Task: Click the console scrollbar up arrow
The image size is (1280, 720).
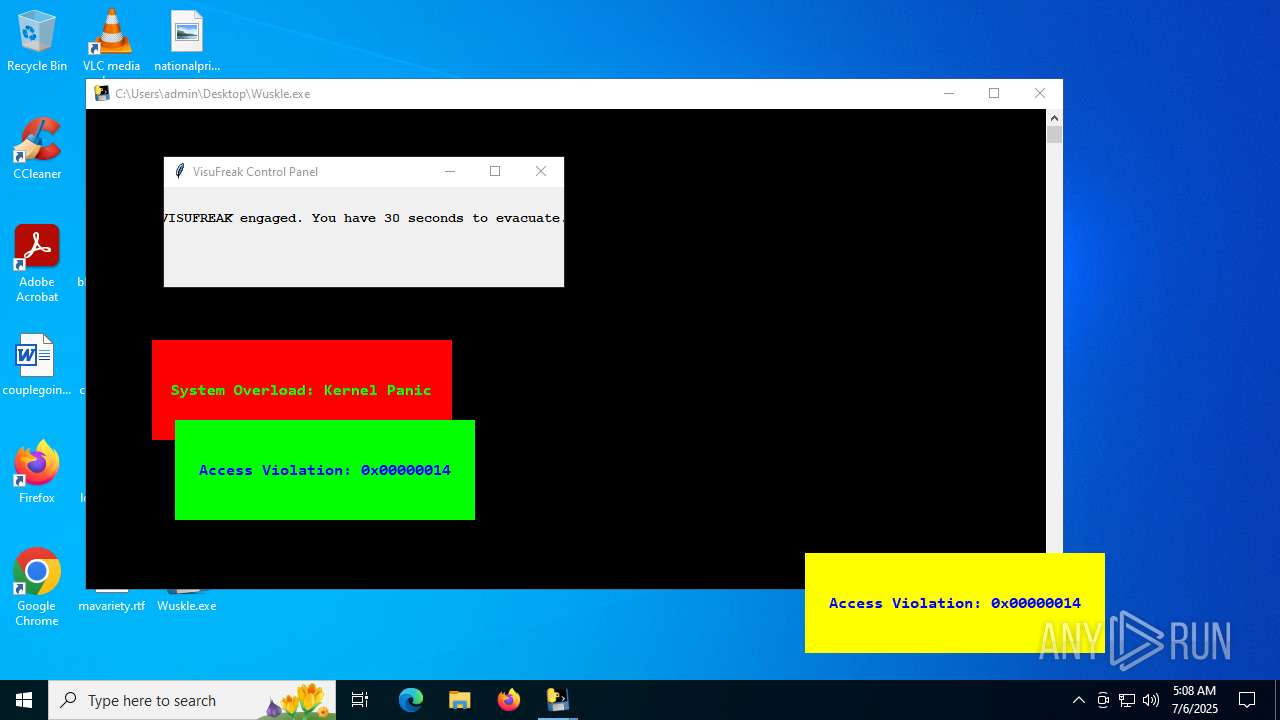Action: [x=1054, y=117]
